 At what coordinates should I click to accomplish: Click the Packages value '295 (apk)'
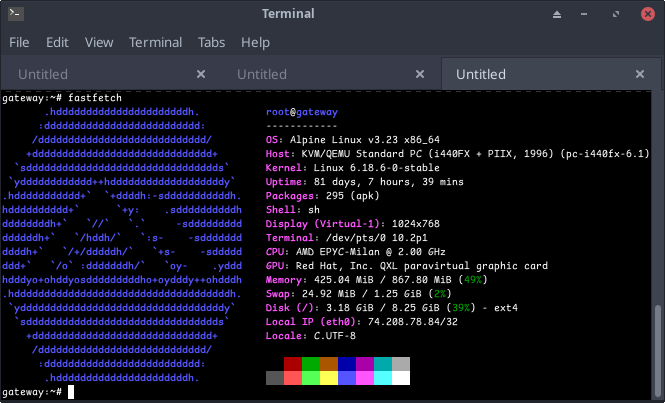click(353, 196)
